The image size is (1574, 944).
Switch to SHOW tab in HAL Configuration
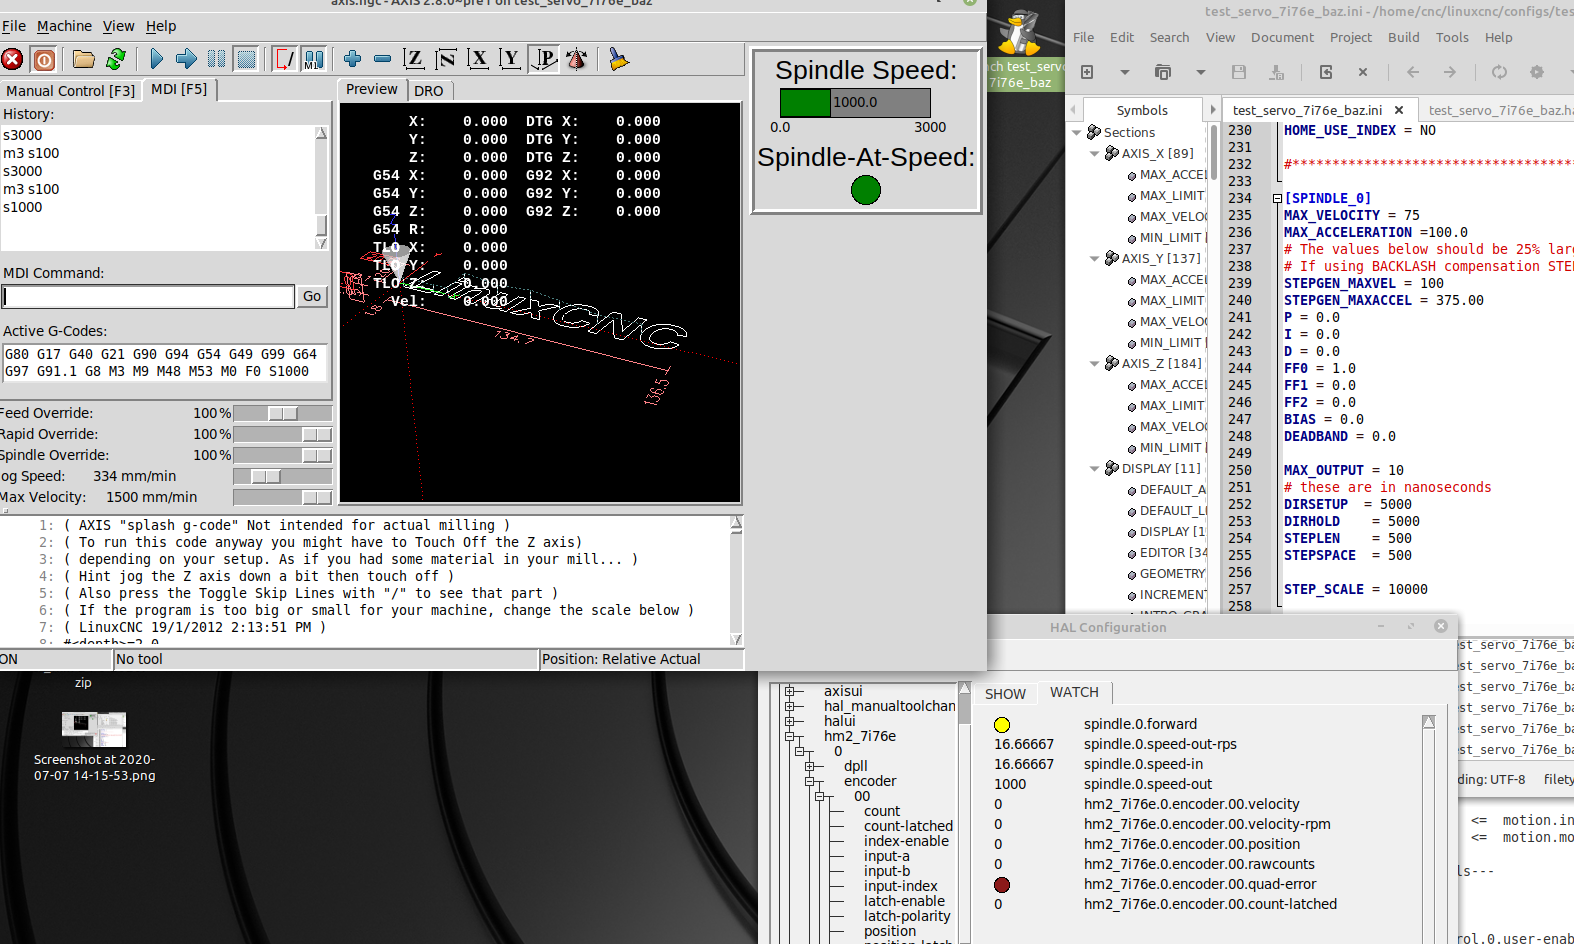(x=1005, y=694)
